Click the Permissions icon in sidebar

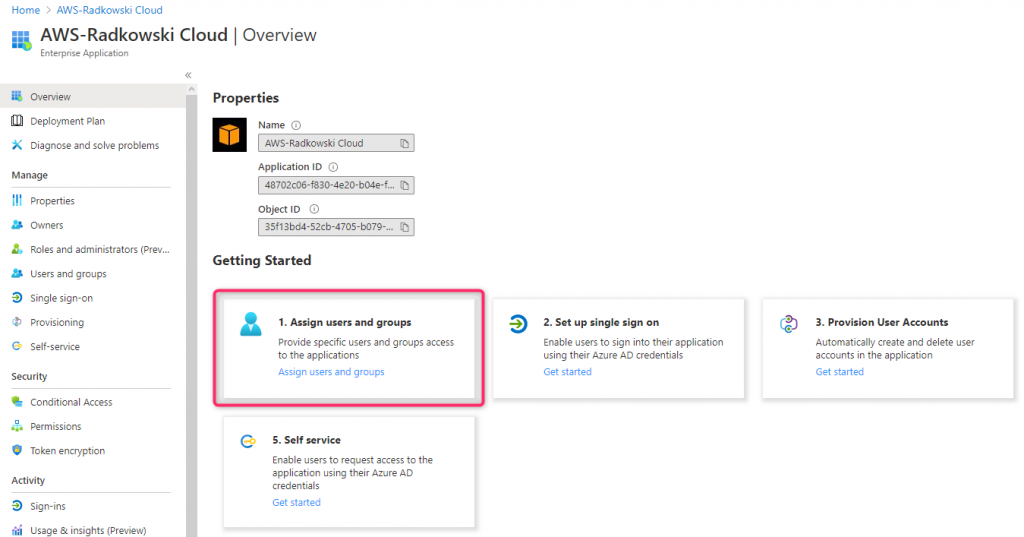17,426
